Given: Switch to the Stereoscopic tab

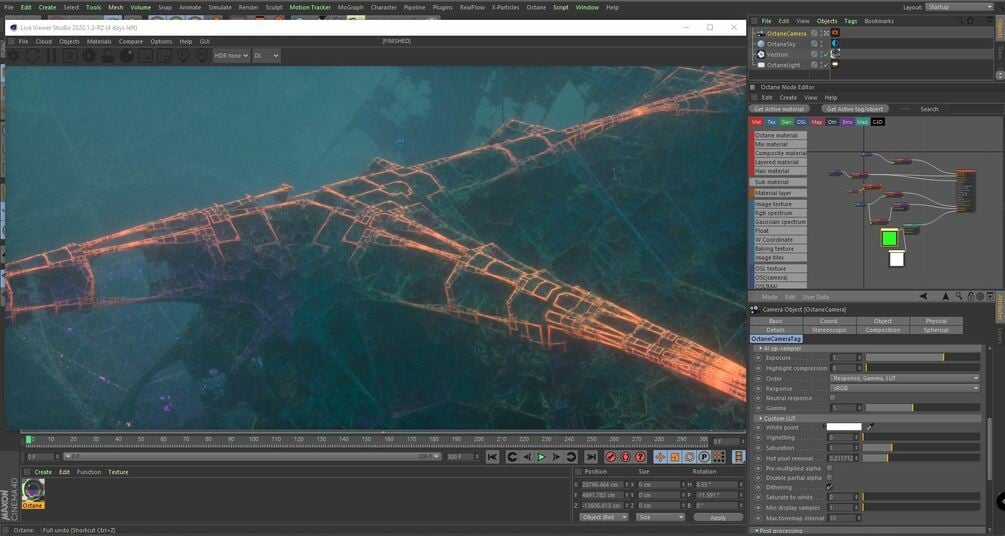Looking at the screenshot, I should (x=829, y=330).
